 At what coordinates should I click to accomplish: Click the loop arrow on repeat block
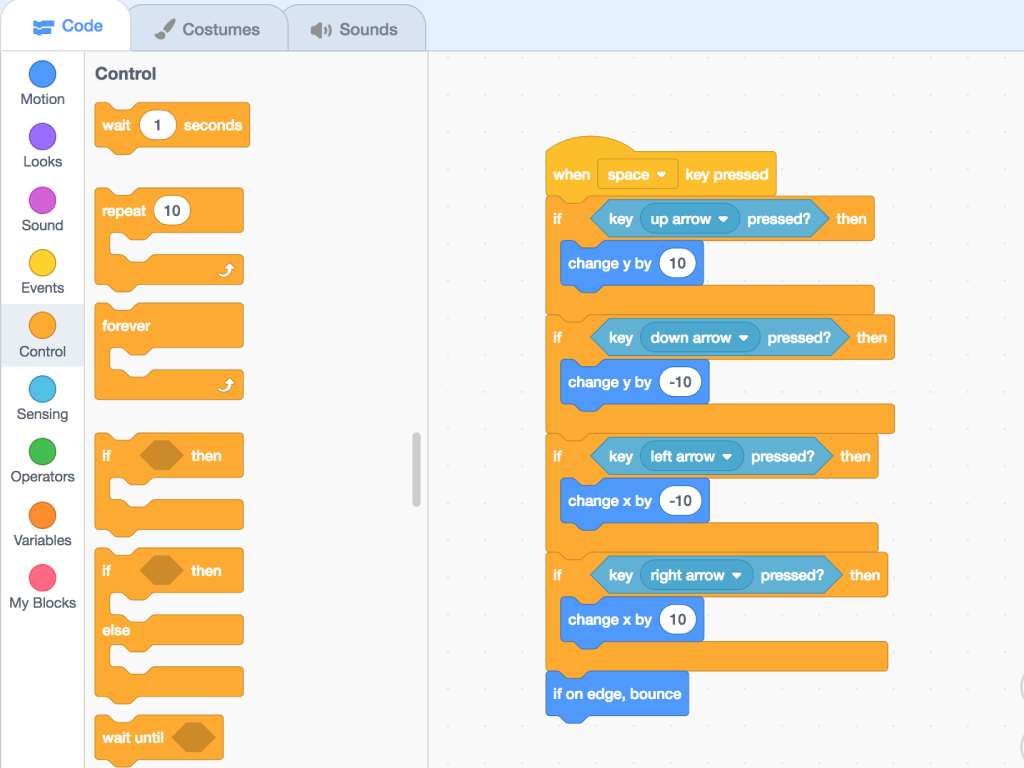[x=226, y=270]
